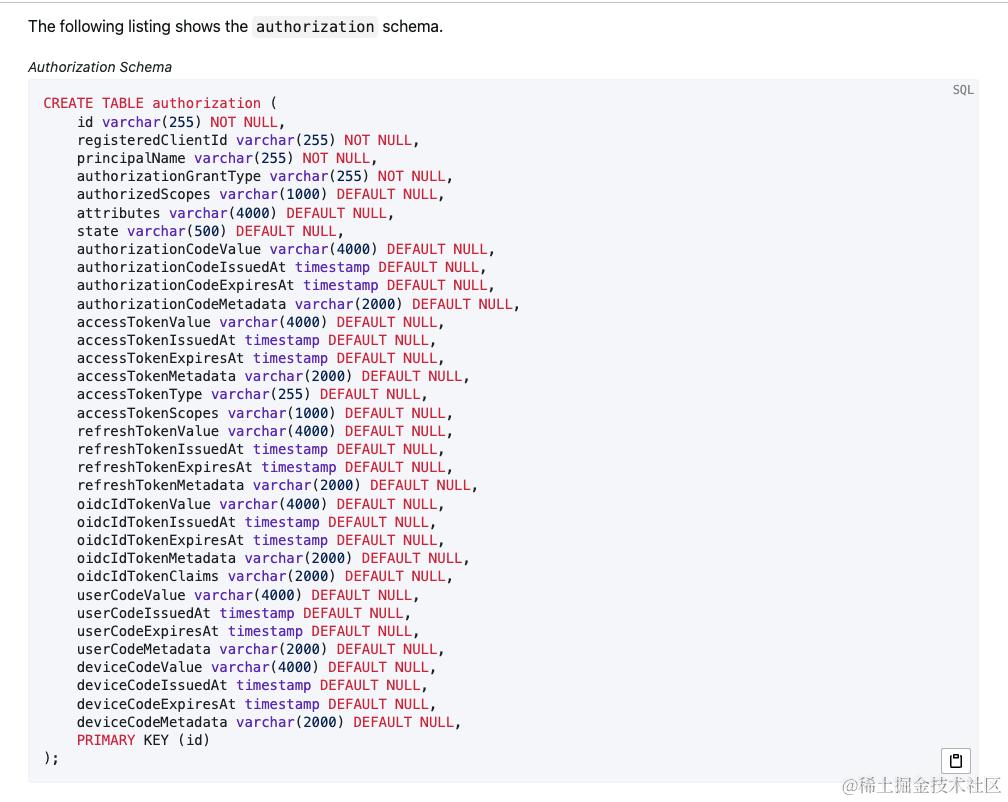Click refreshTokenExpiresAt column name
The height and width of the screenshot is (802, 1008).
(x=165, y=467)
